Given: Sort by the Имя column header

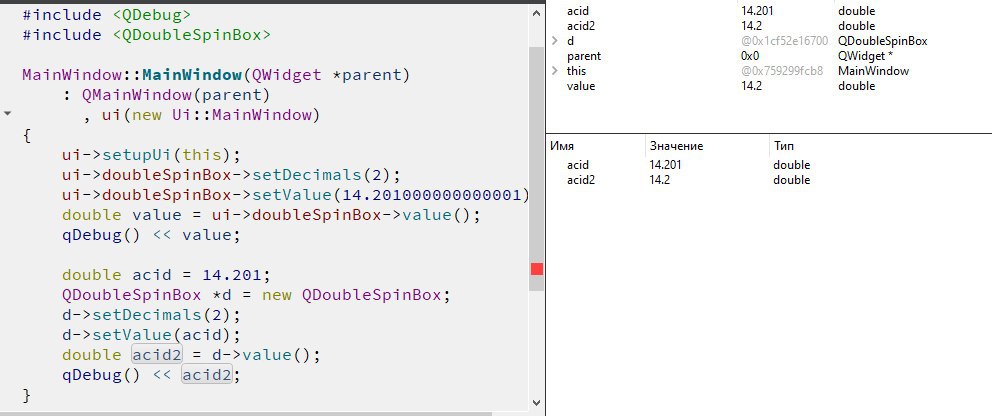Looking at the screenshot, I should [x=562, y=146].
